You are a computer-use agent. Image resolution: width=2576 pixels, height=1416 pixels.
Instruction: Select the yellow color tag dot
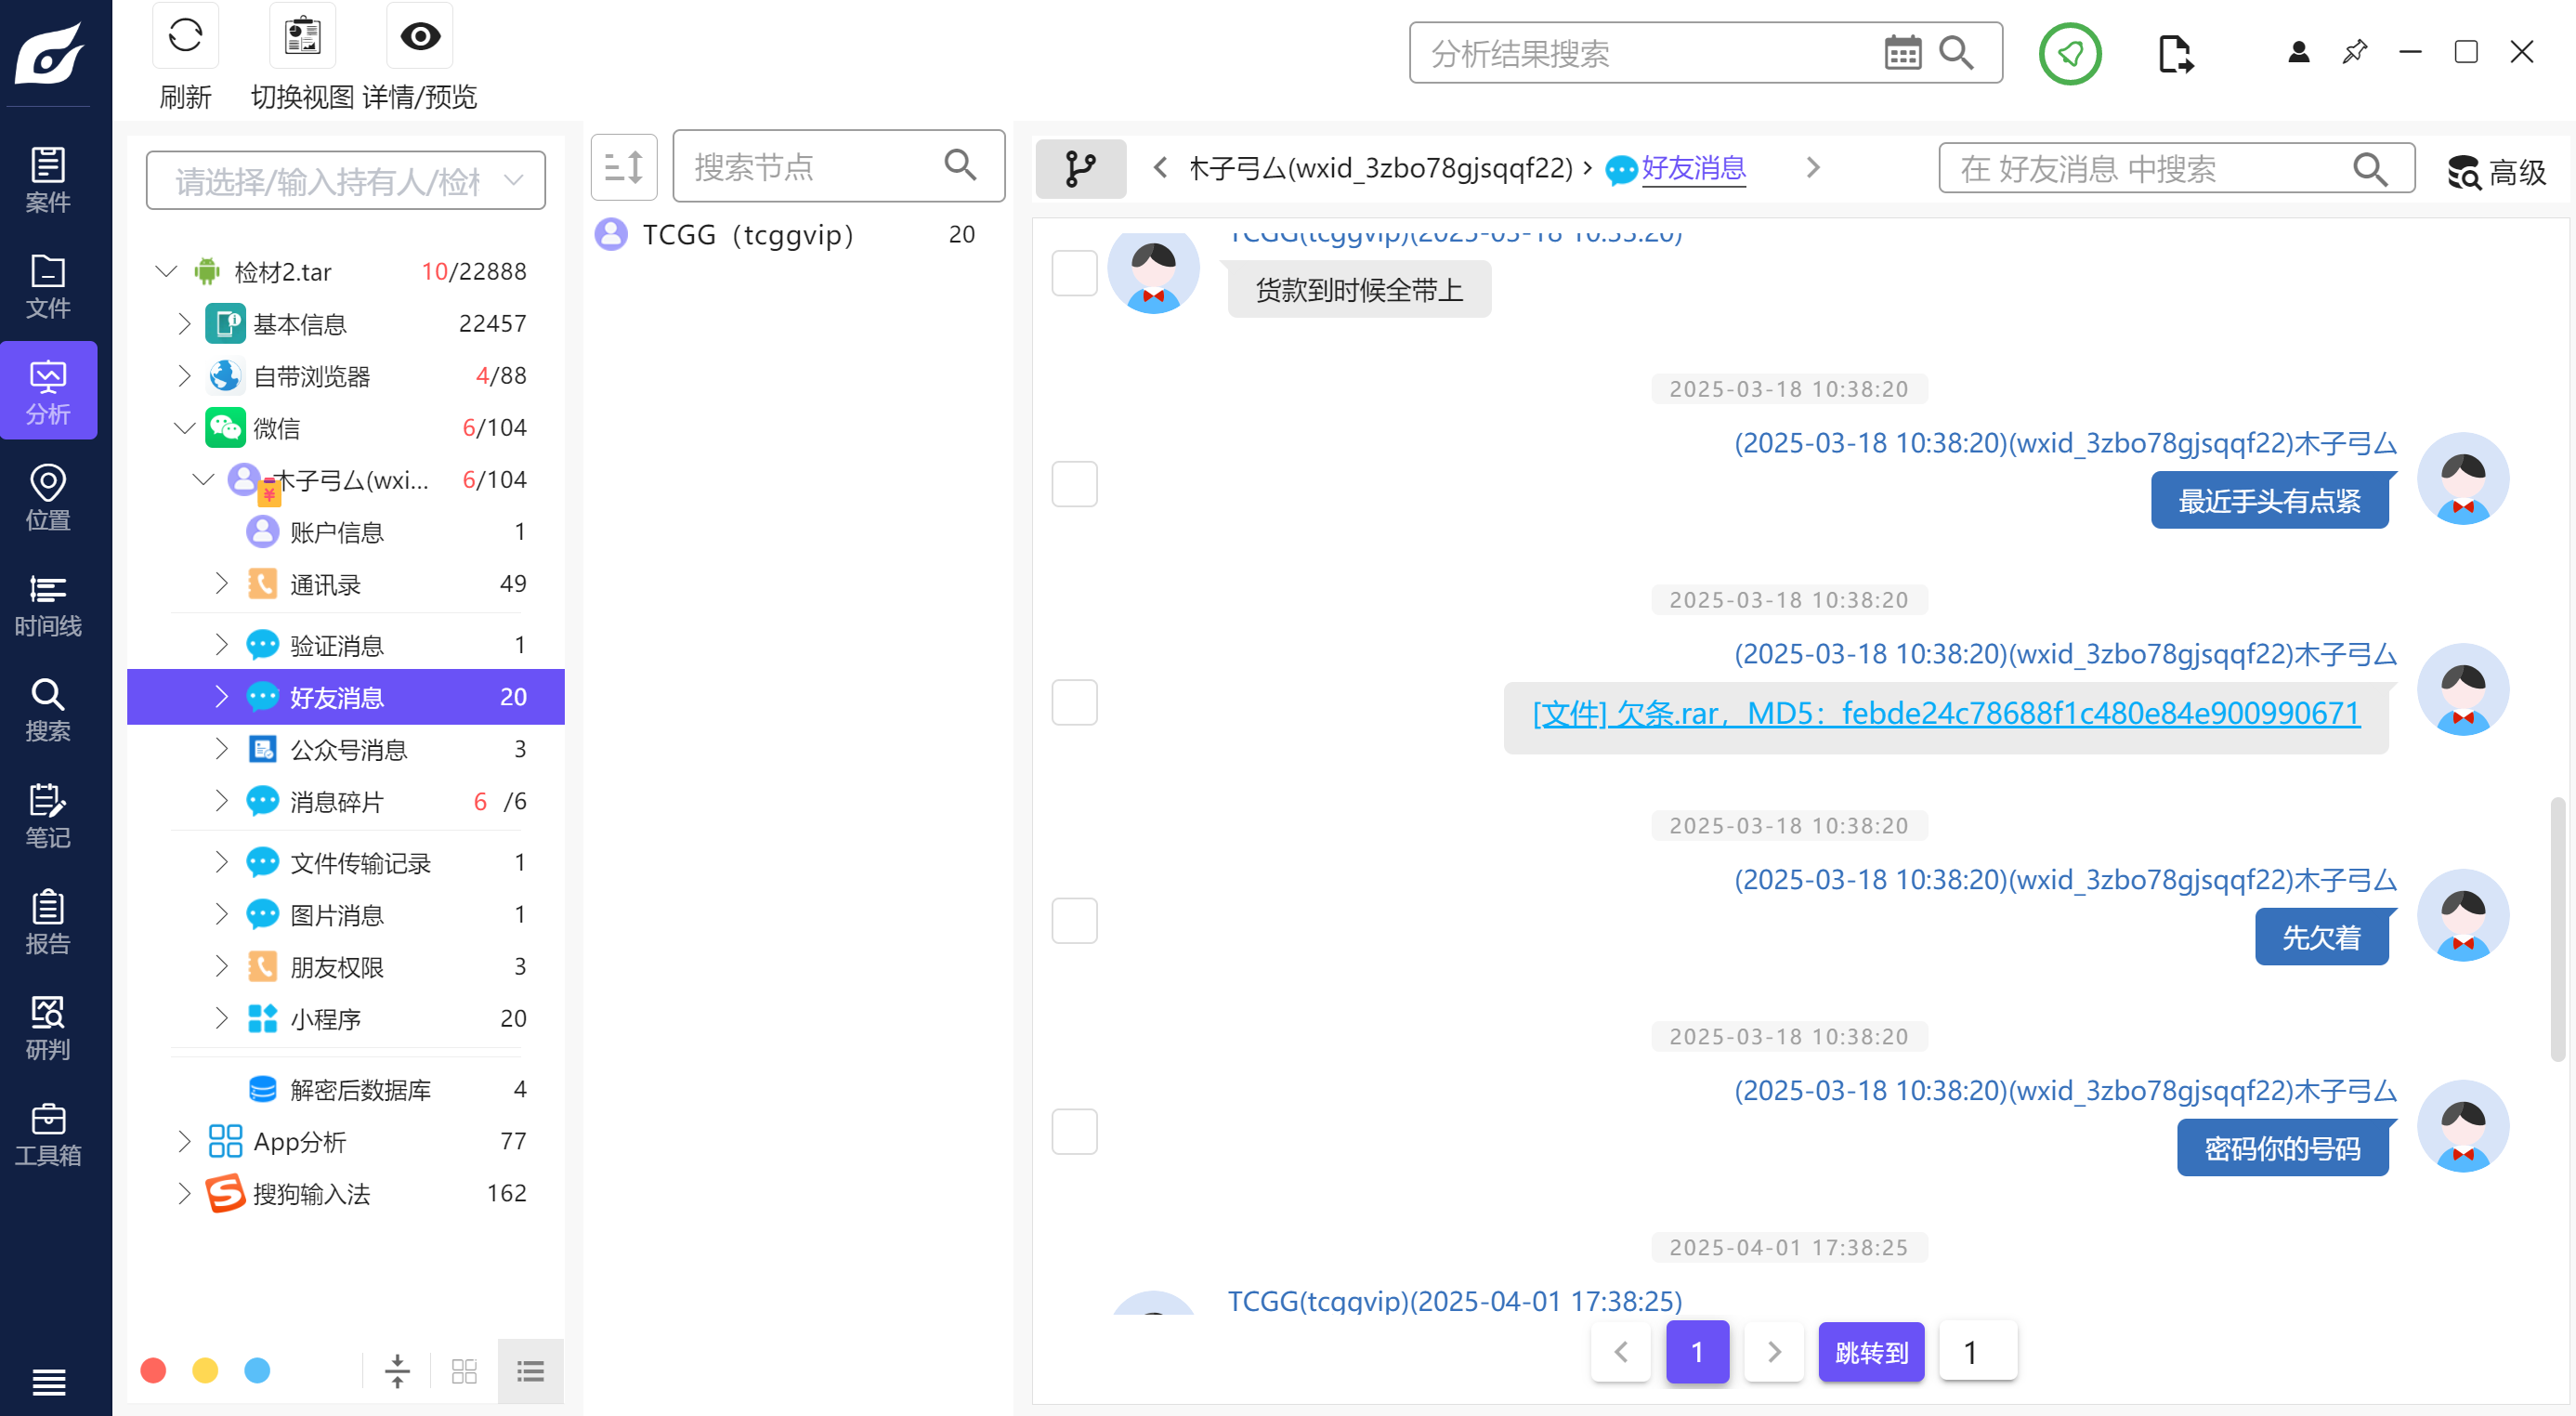tap(205, 1370)
